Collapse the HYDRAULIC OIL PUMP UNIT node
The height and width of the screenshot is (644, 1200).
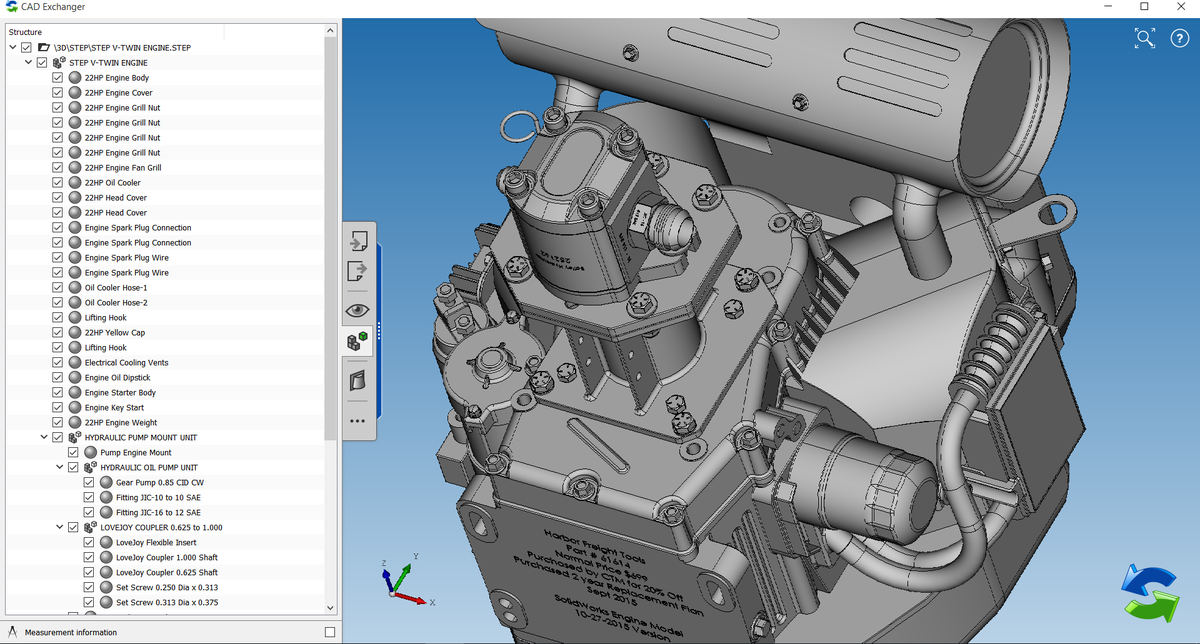(x=59, y=467)
